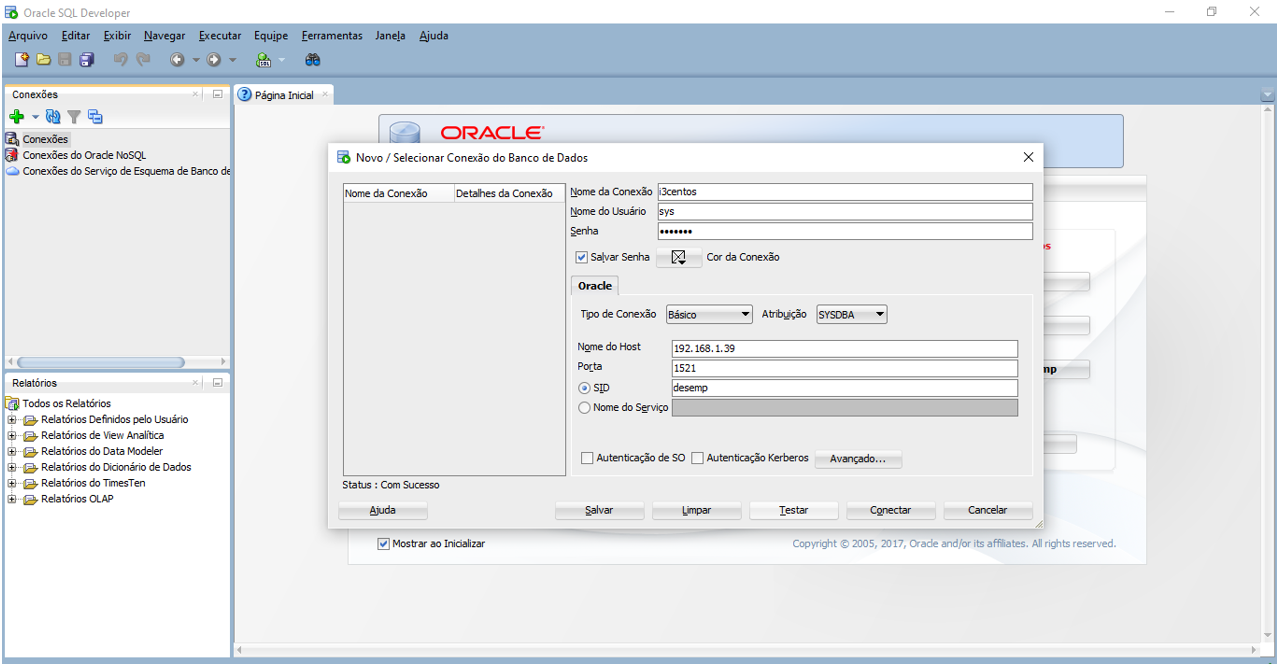This screenshot has width=1277, height=664.
Task: Click the Ajuda button in the dialog
Action: [x=383, y=510]
